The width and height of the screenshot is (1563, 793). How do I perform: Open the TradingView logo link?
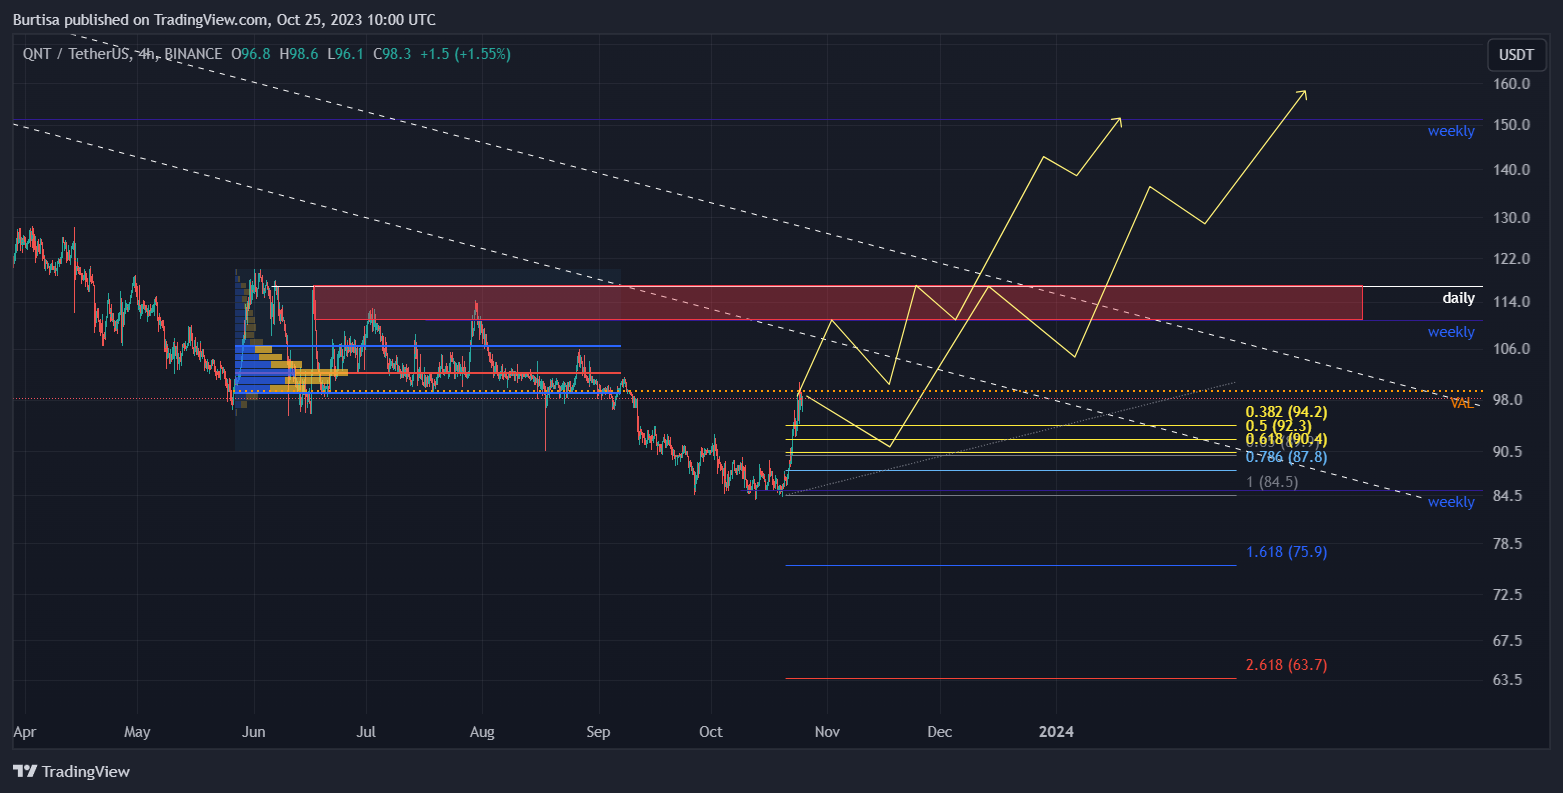[72, 771]
